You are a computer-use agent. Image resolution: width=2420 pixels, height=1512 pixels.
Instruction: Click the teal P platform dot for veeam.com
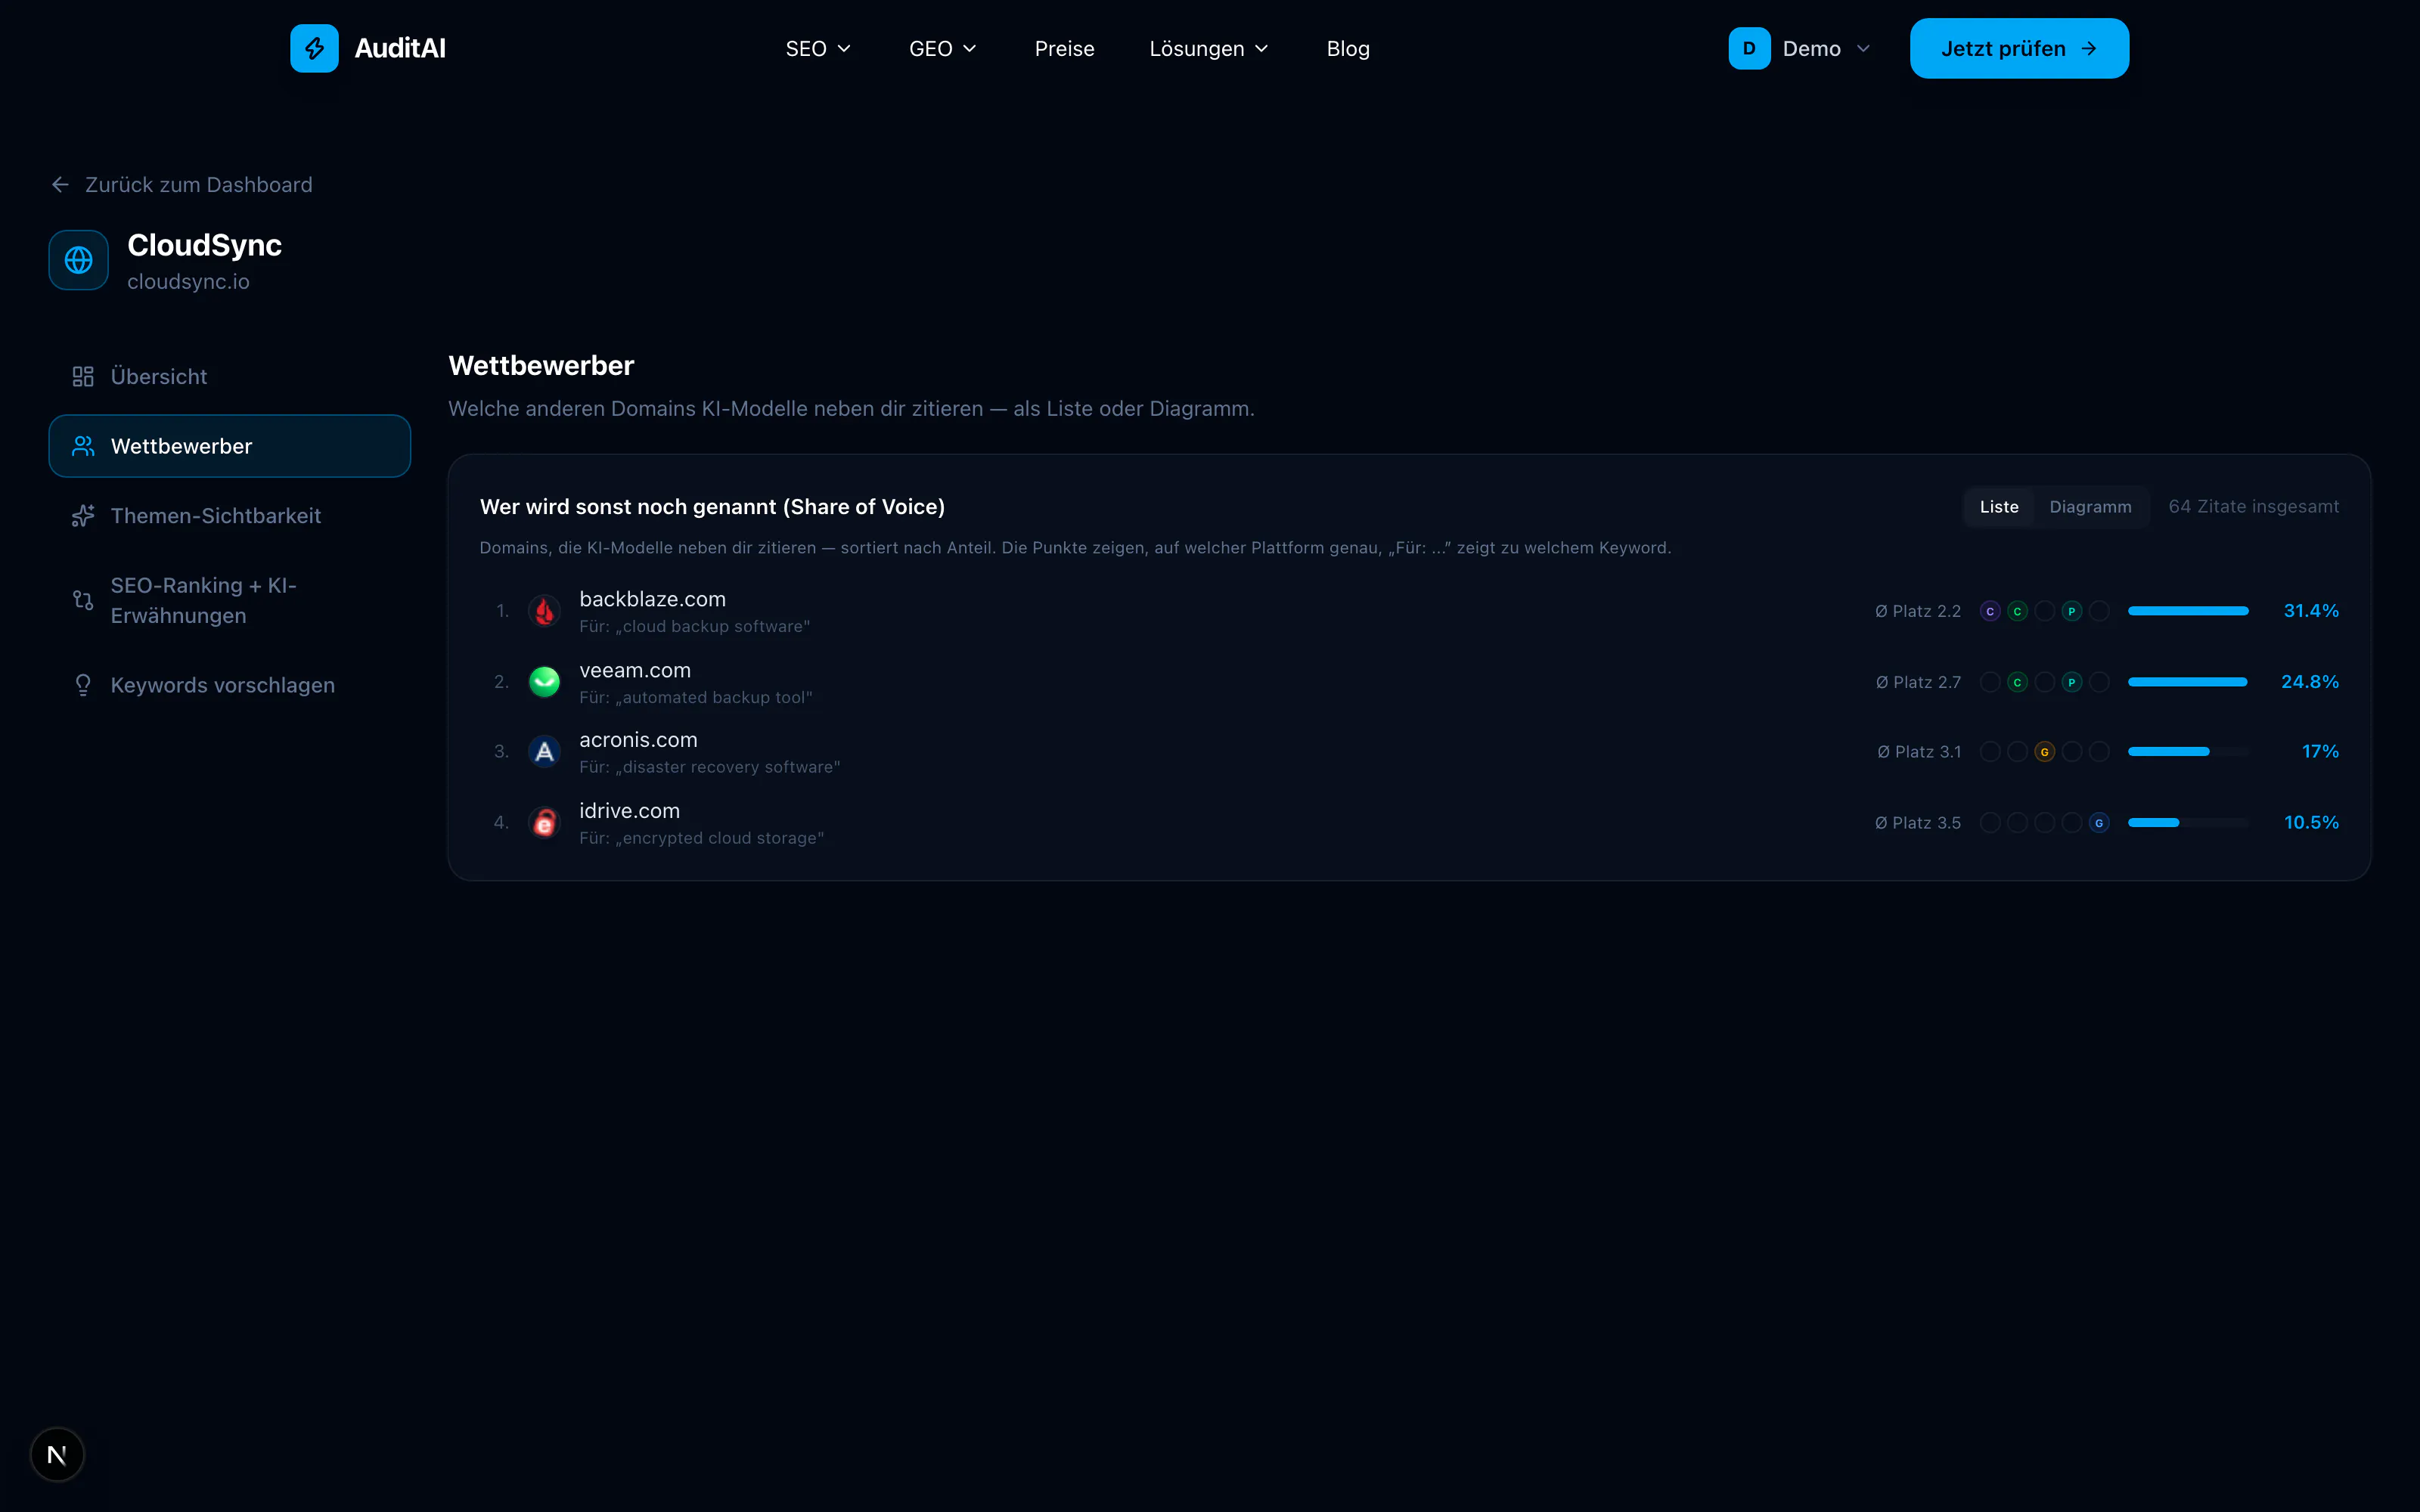point(2072,682)
